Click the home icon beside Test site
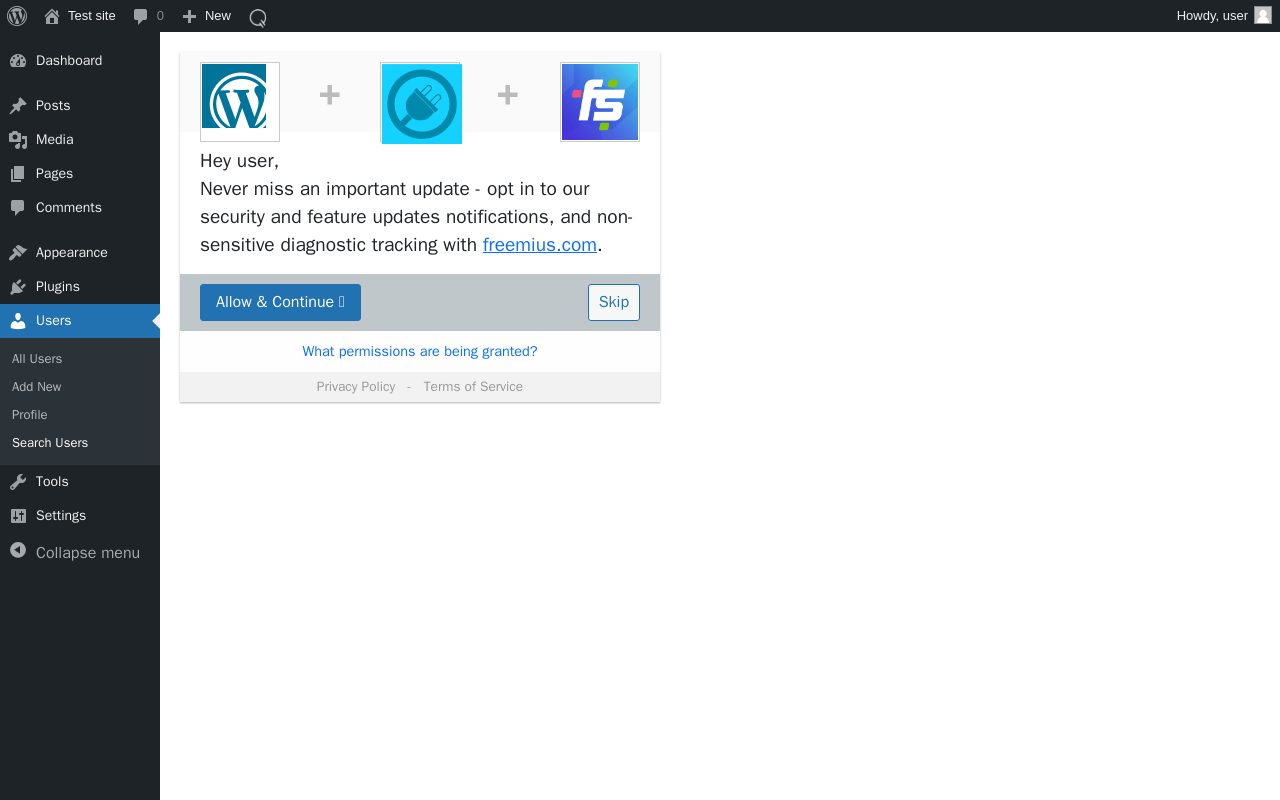Viewport: 1280px width, 800px height. pyautogui.click(x=52, y=16)
